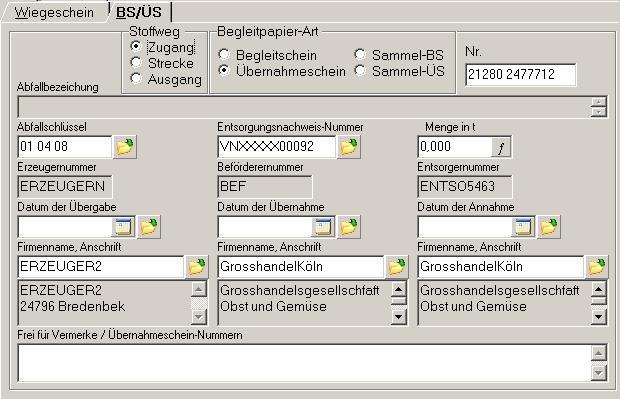Screen dimensions: 620x399
Task: Click the Entsorger GrosshandelKöln Firmenname field
Action: point(501,267)
